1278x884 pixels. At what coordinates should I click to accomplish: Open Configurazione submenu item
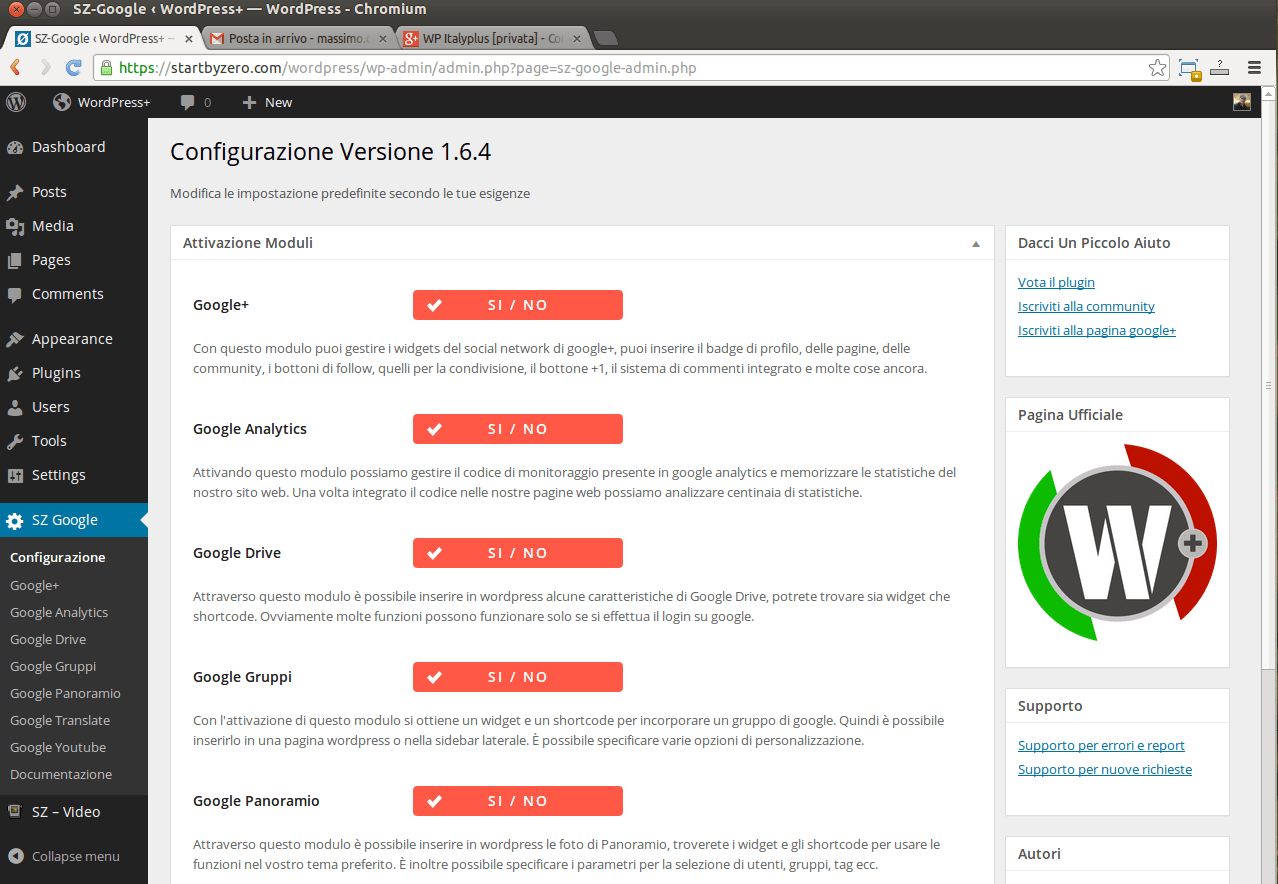pyautogui.click(x=58, y=558)
